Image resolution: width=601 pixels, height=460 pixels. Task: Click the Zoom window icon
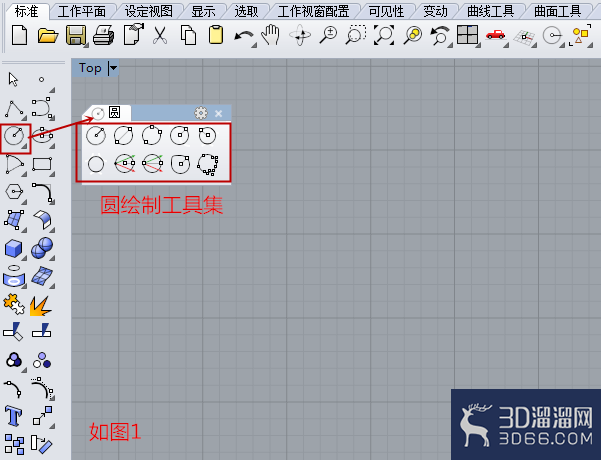(356, 35)
